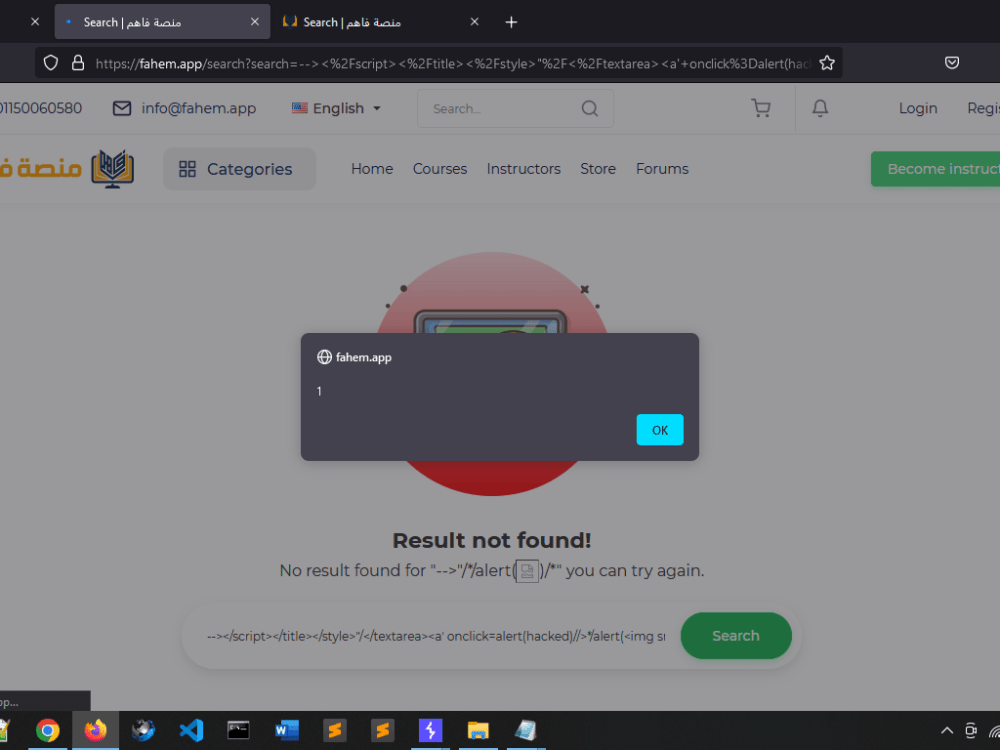The width and height of the screenshot is (1000, 750).
Task: Open the shopping cart icon
Action: click(x=760, y=108)
